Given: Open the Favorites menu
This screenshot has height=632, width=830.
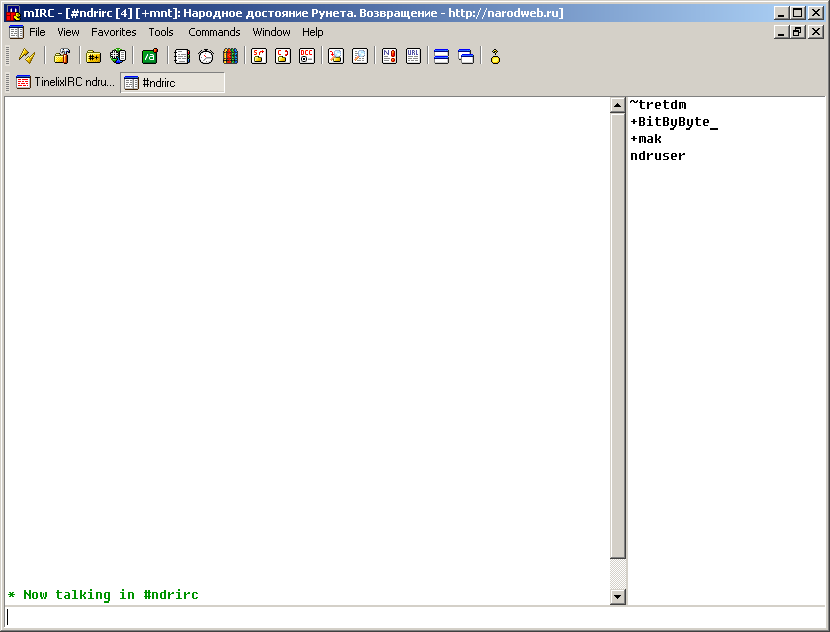Looking at the screenshot, I should pos(113,32).
